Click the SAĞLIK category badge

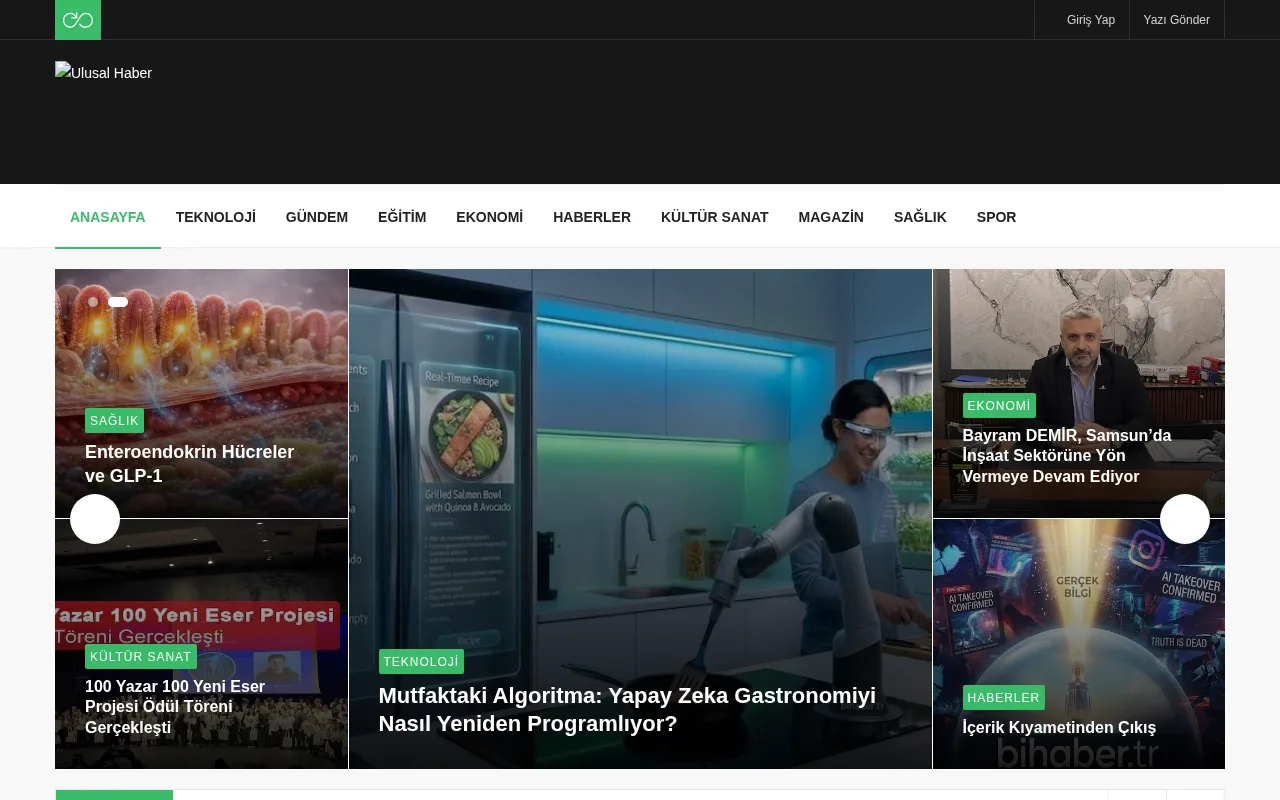point(114,421)
